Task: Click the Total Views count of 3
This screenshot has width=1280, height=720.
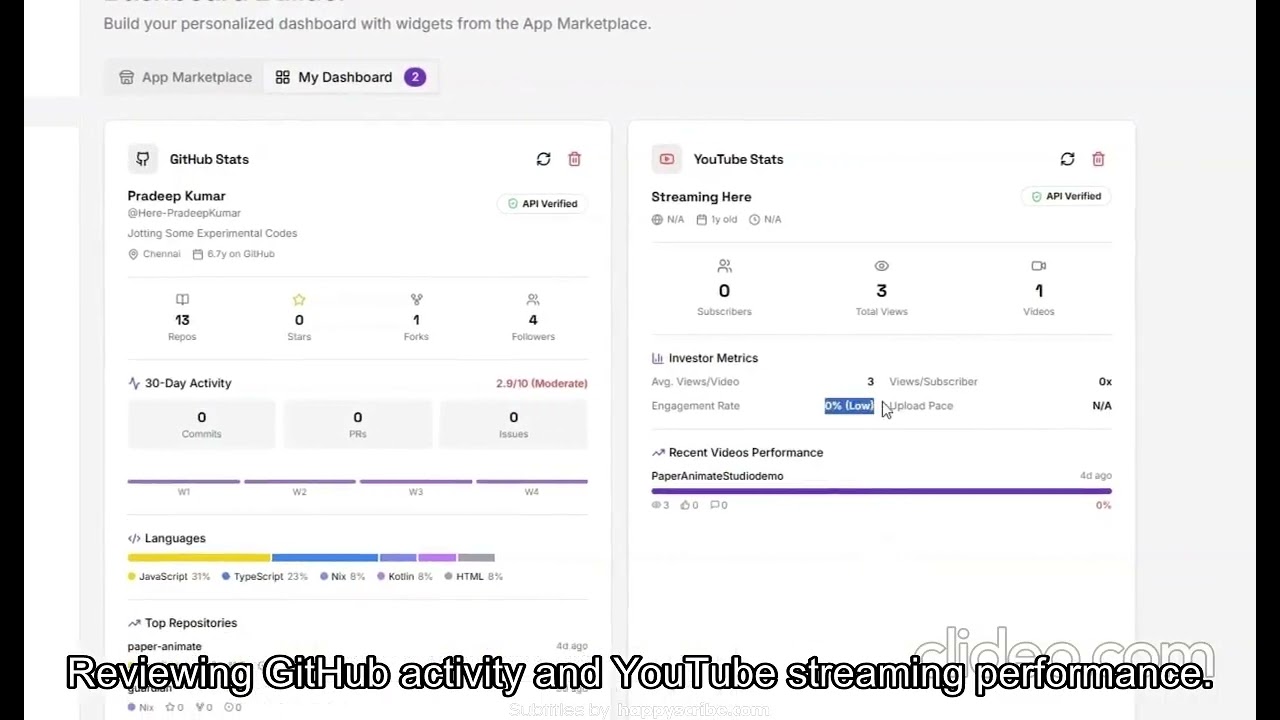Action: pyautogui.click(x=881, y=291)
